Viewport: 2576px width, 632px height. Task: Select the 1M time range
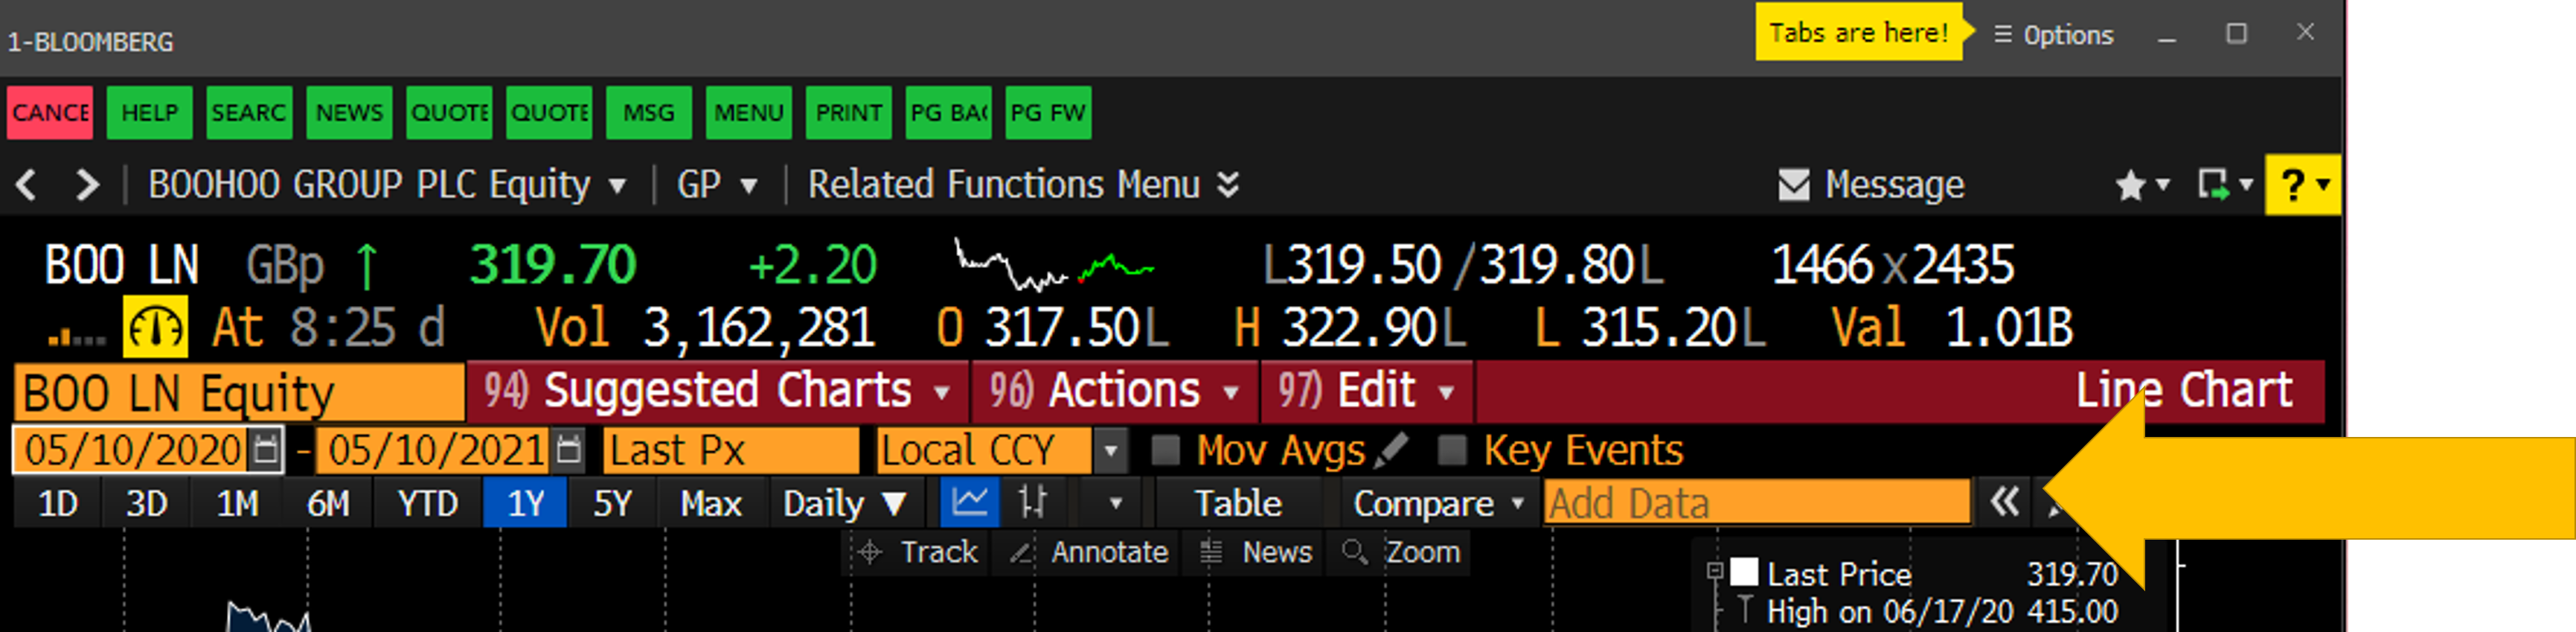tap(238, 503)
